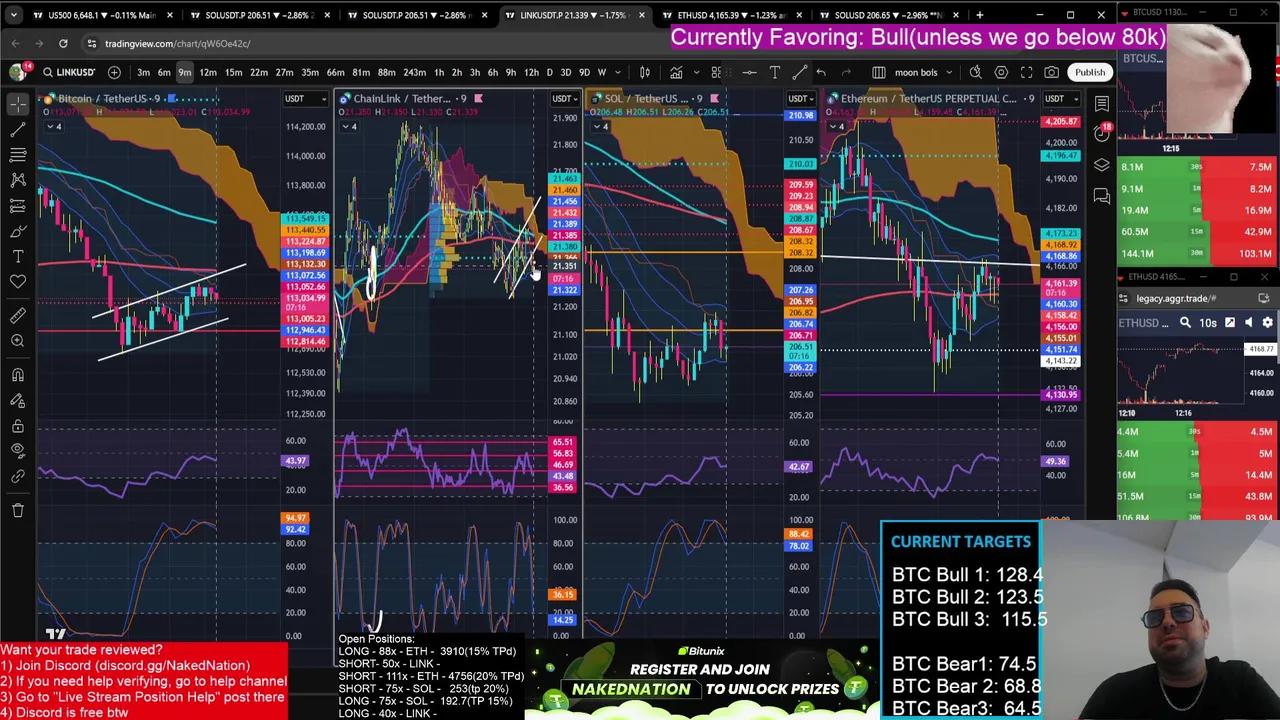Open the indicators menu
This screenshot has height=720, width=1280.
(x=677, y=72)
